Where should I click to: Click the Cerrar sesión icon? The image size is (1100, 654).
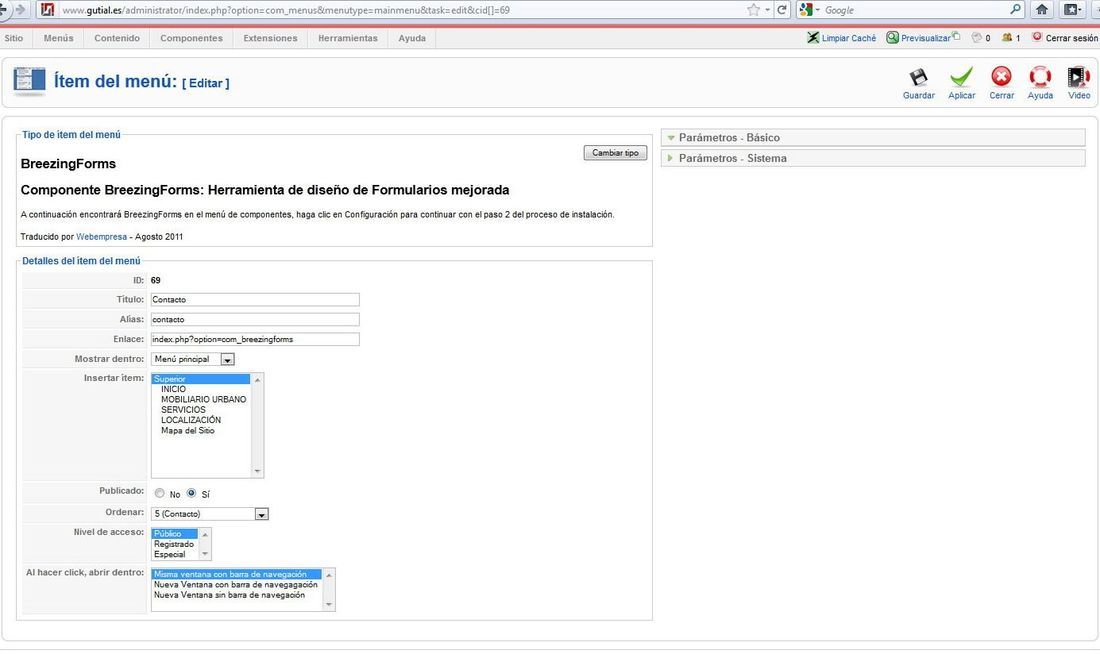tap(1037, 37)
